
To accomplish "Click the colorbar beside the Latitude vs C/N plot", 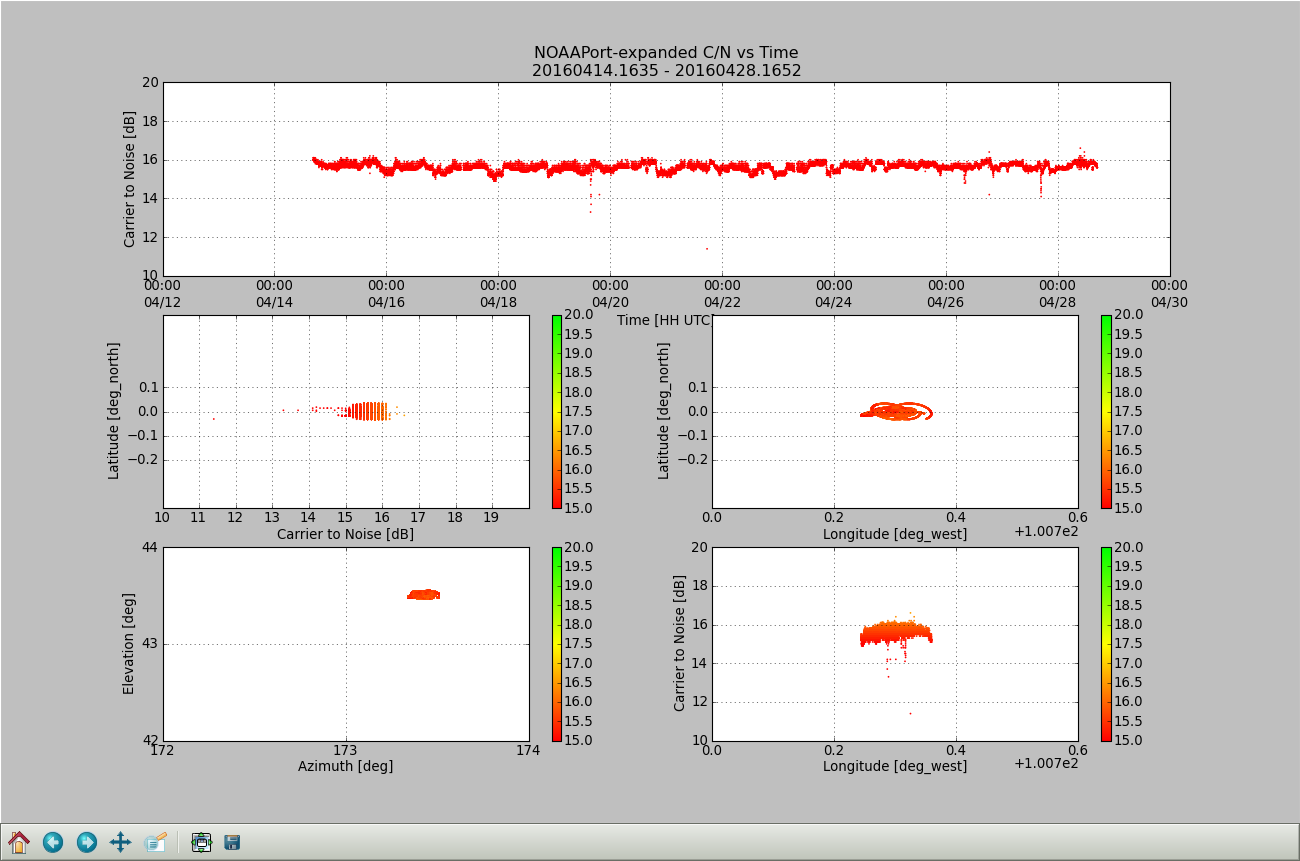I will pos(557,411).
